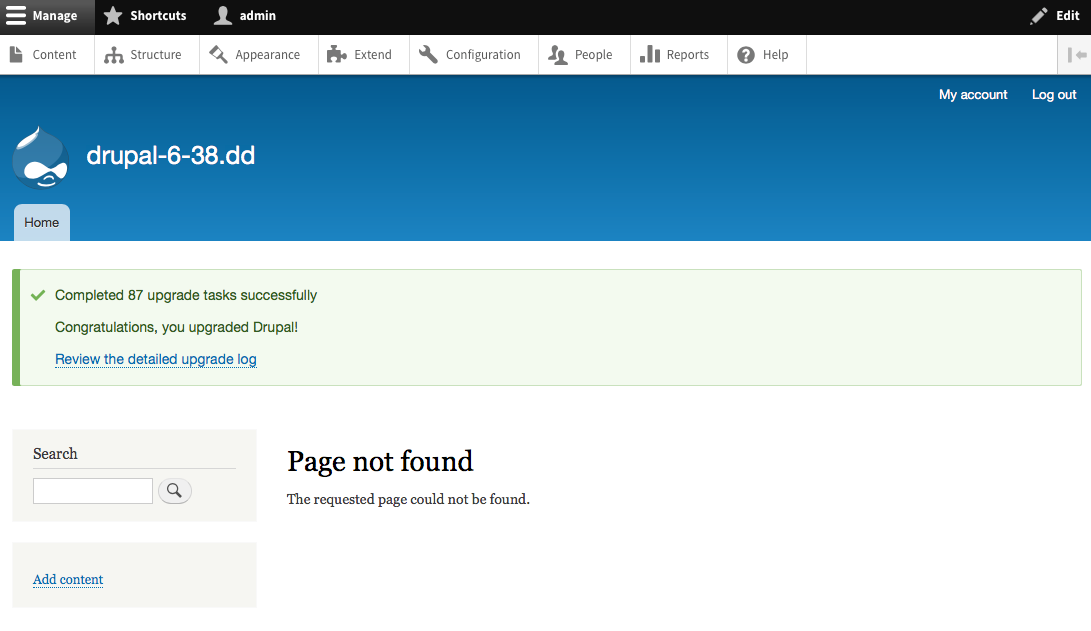Viewport: 1091px width, 631px height.
Task: Select the Home tab
Action: (x=42, y=223)
